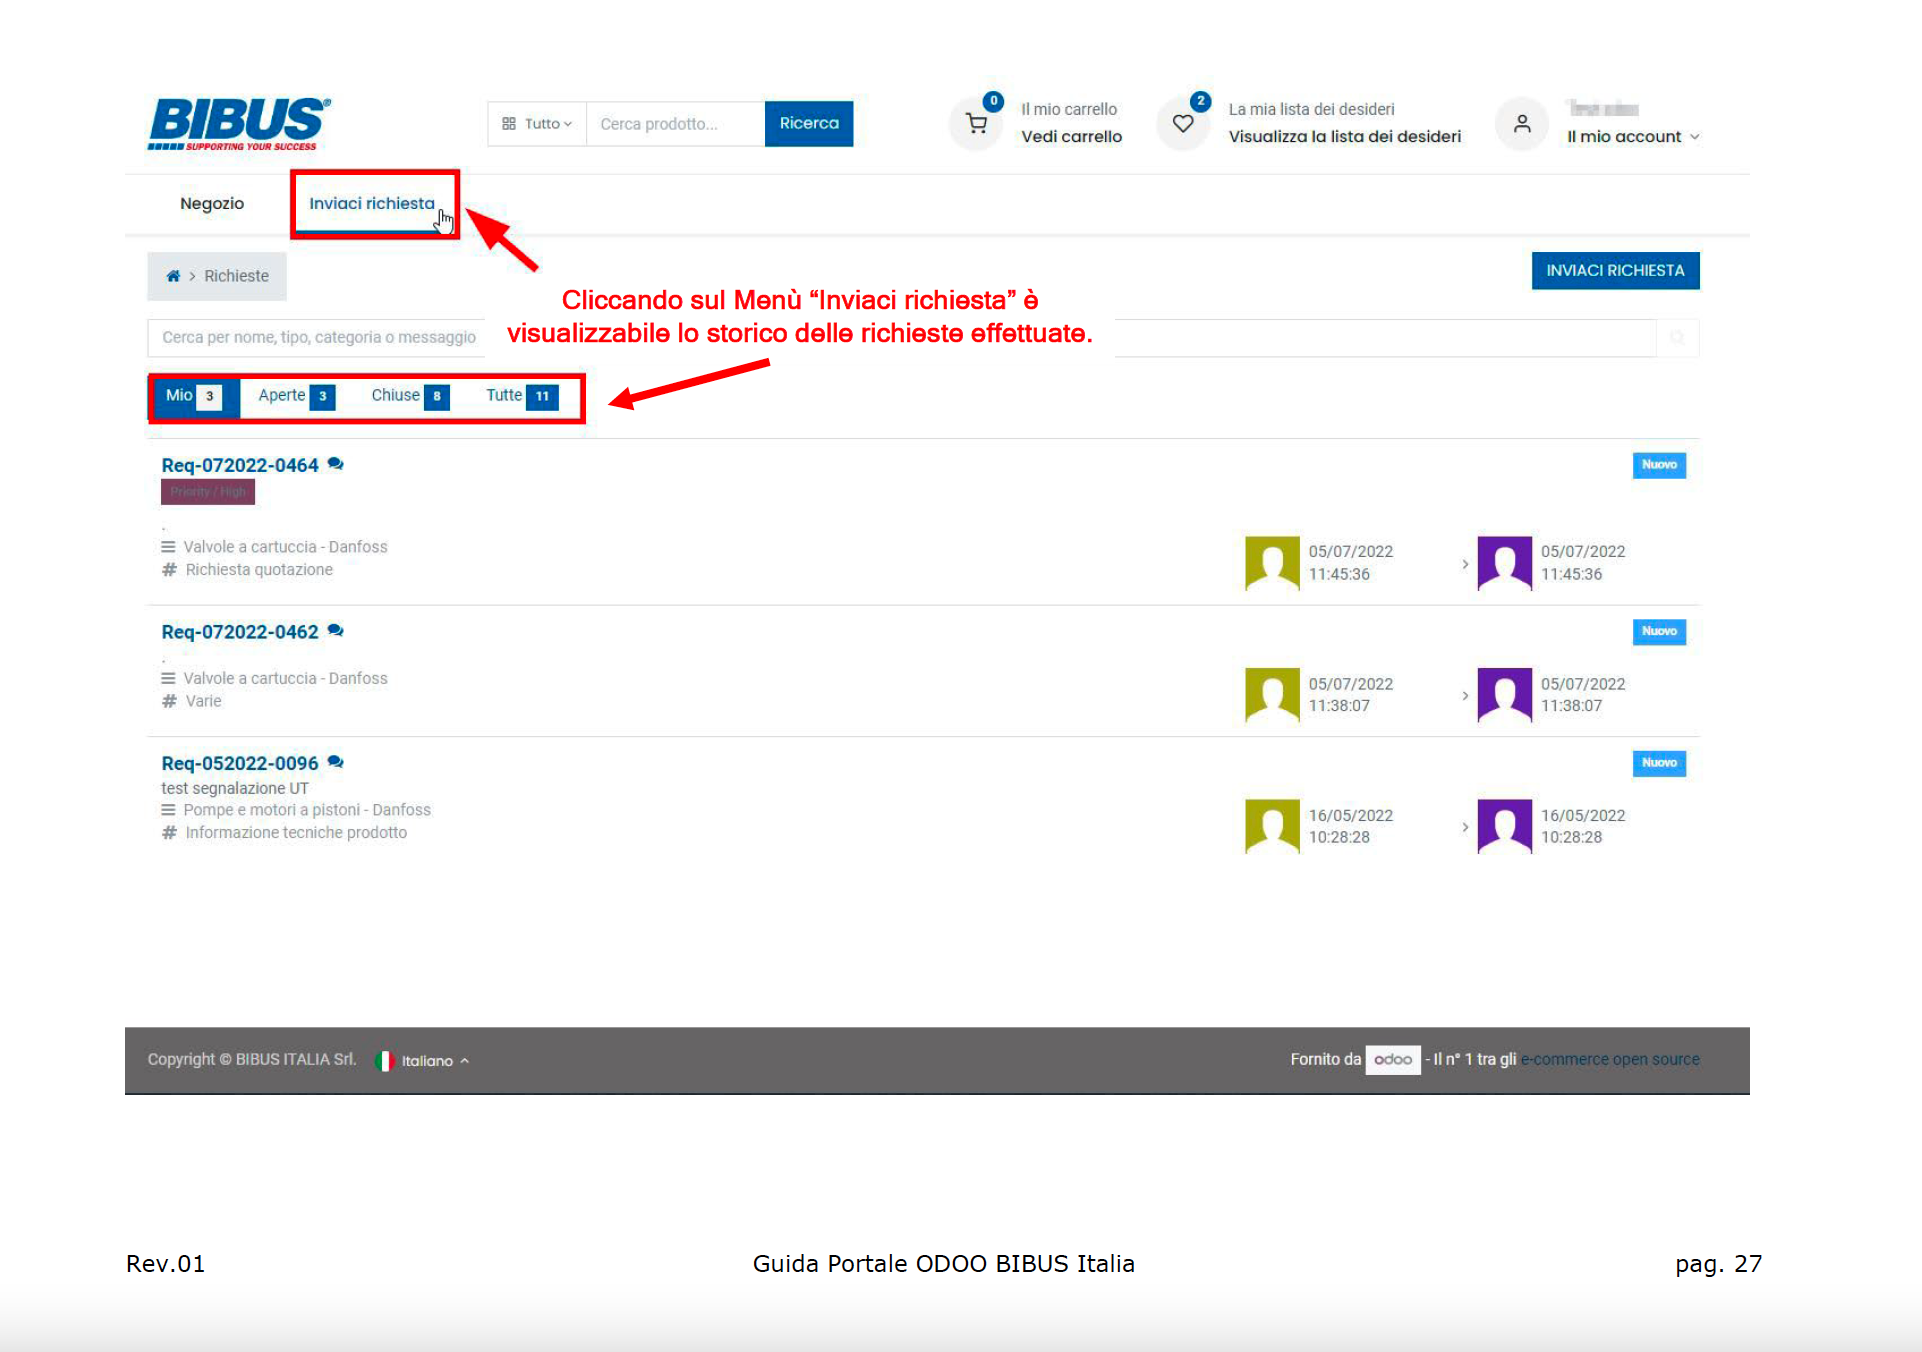This screenshot has height=1352, width=1922.
Task: Open the Italiano language selector
Action: [x=426, y=1061]
